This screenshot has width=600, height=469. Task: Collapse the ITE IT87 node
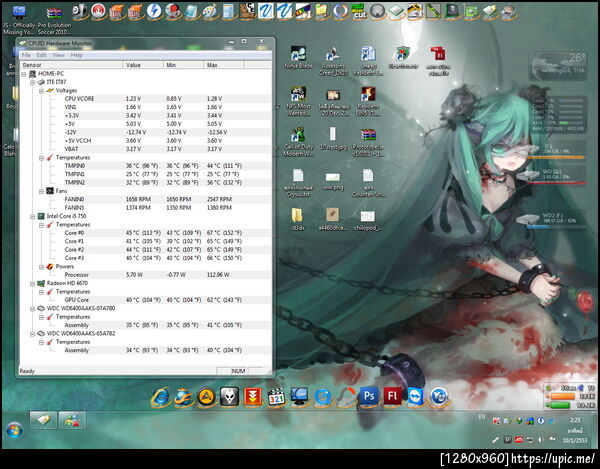coord(33,82)
